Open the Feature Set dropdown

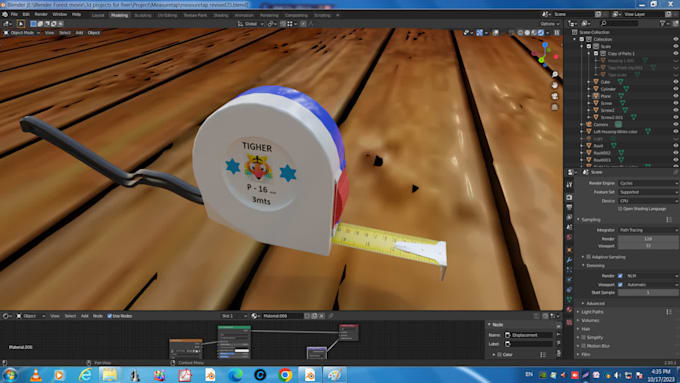click(x=648, y=192)
